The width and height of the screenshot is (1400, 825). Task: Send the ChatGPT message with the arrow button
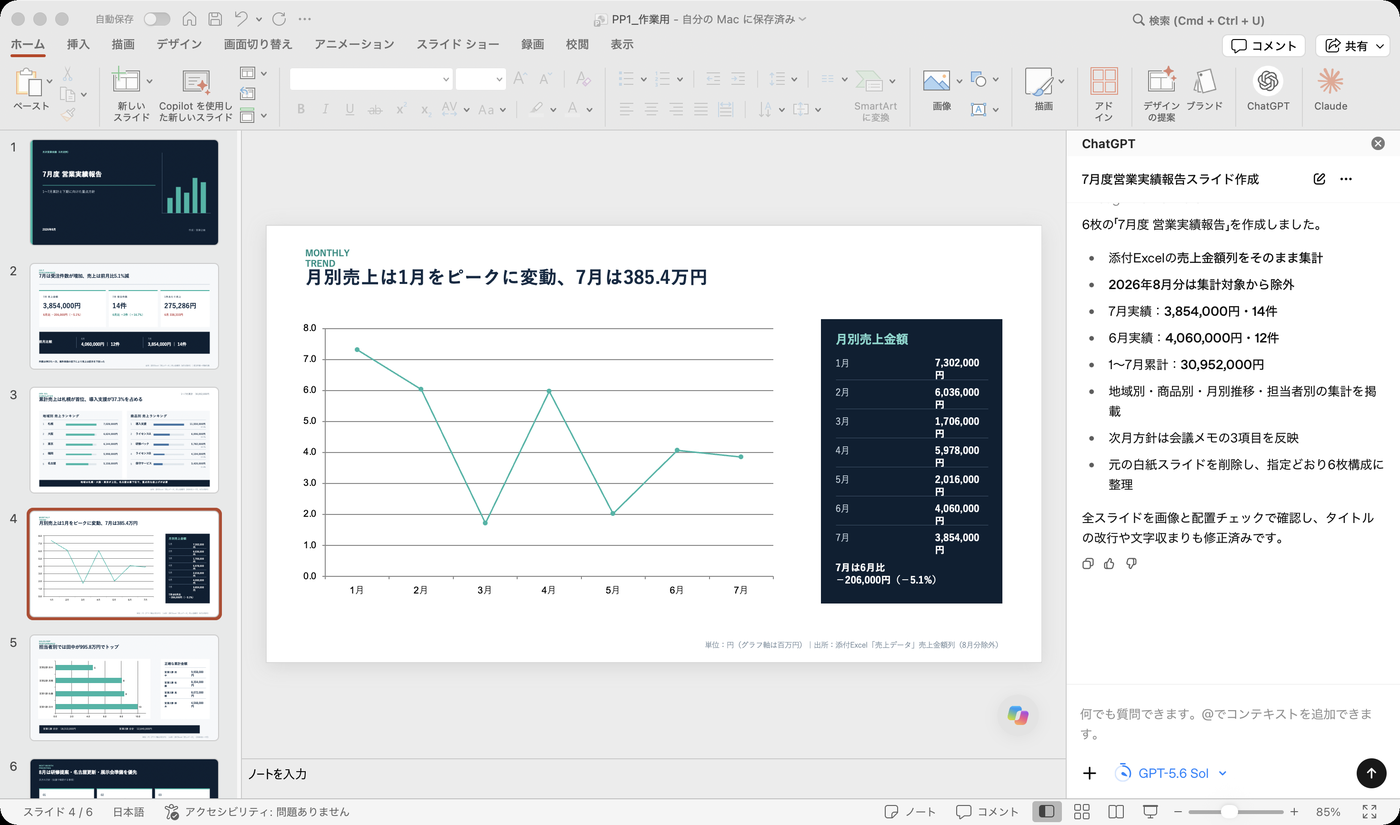(x=1371, y=773)
